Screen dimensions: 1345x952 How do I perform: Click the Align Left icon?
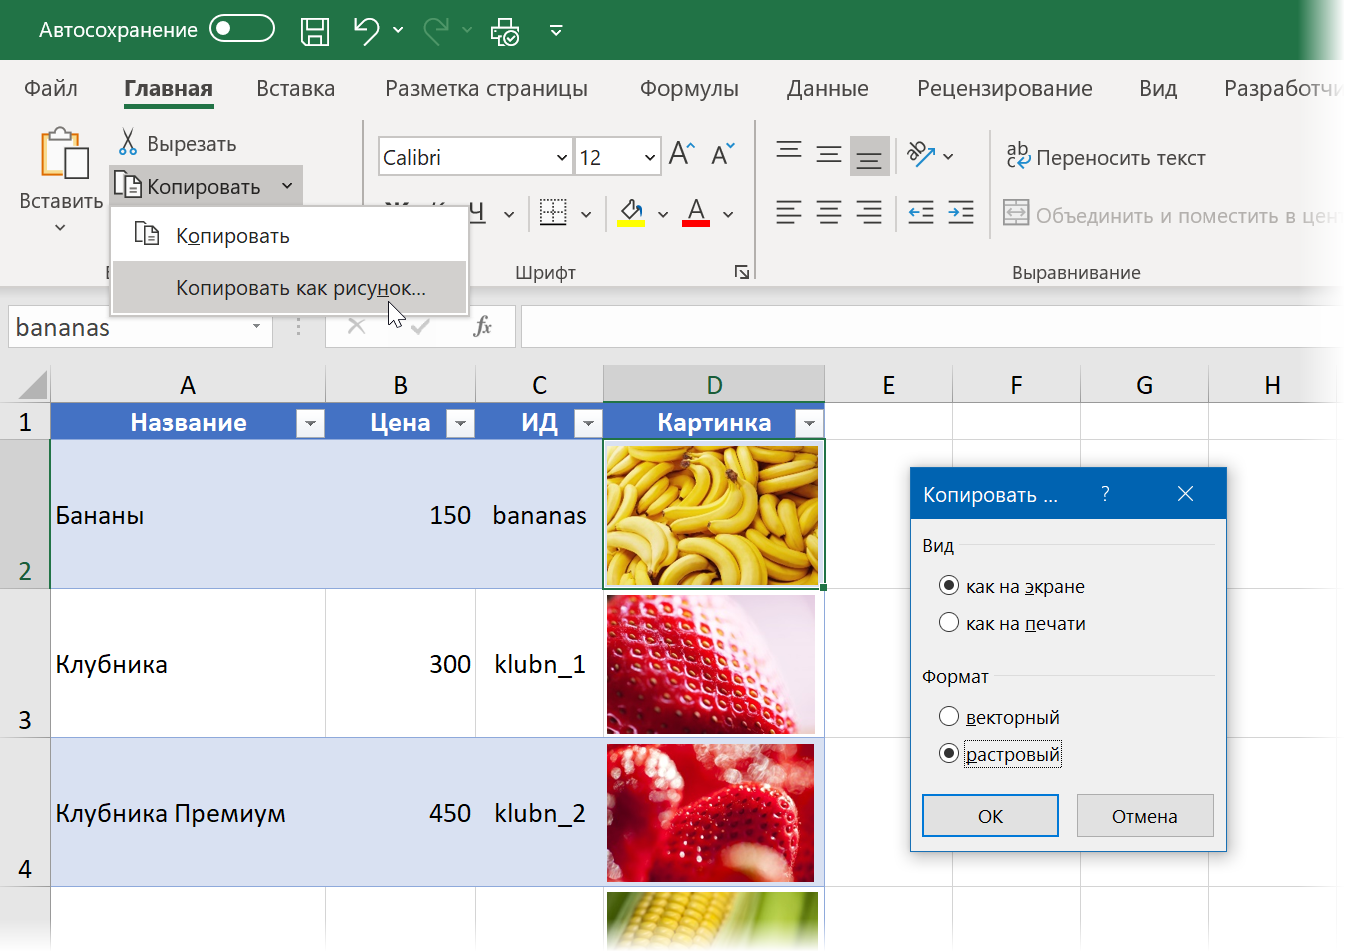coord(789,212)
